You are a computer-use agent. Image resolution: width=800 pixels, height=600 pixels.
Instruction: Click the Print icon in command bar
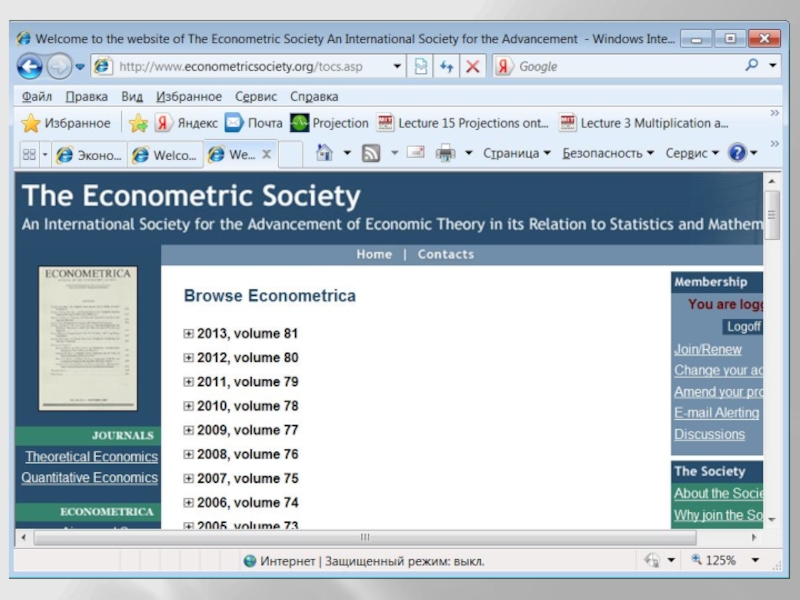445,153
